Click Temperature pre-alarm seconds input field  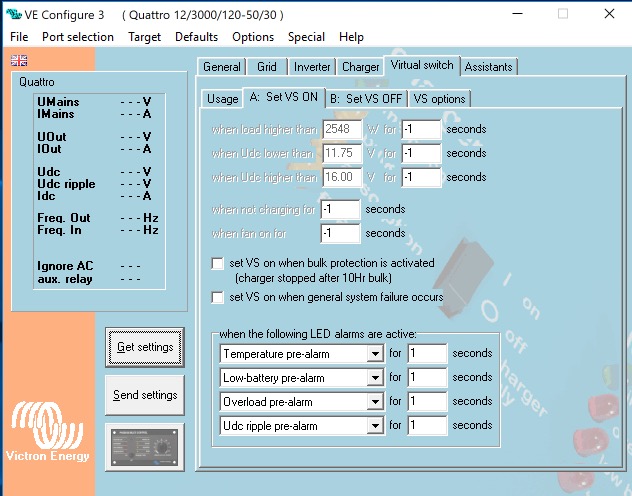[427, 354]
